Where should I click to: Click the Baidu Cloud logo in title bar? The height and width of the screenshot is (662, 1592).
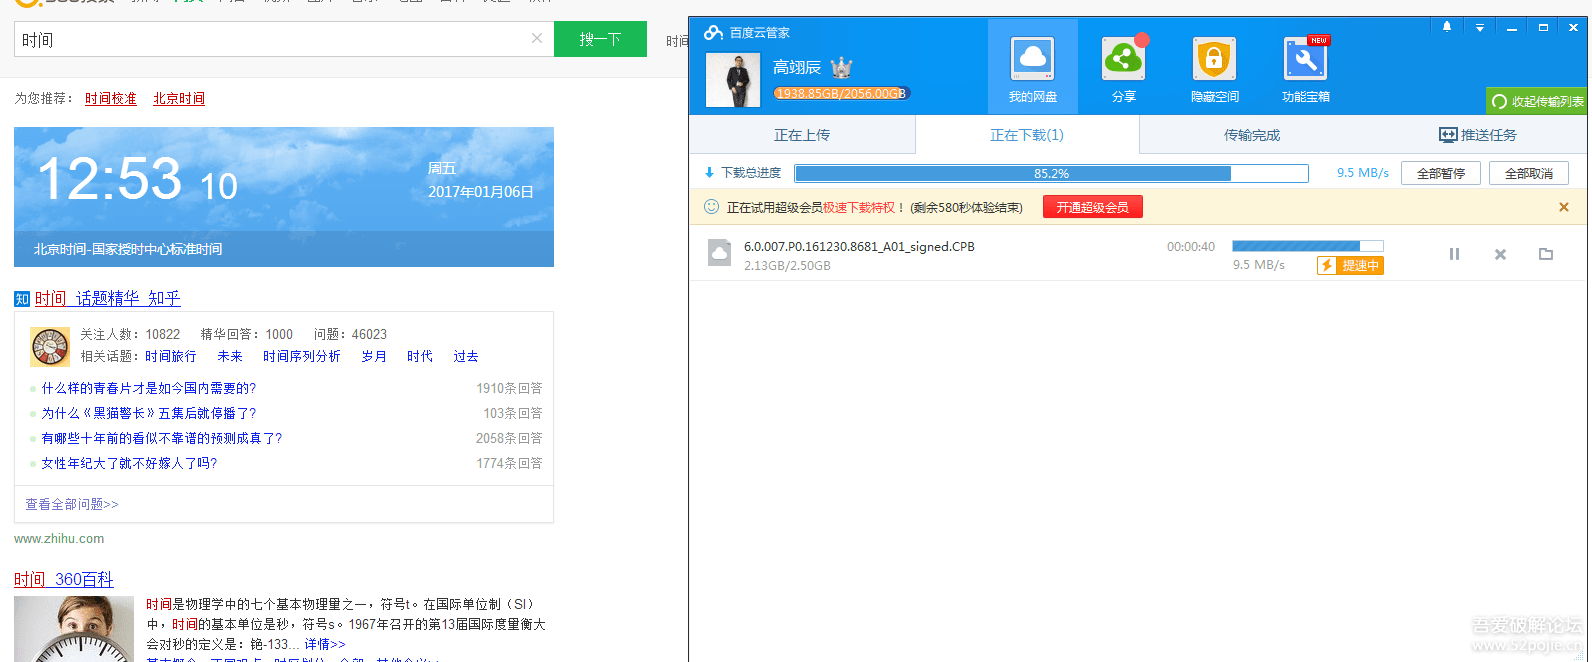713,33
